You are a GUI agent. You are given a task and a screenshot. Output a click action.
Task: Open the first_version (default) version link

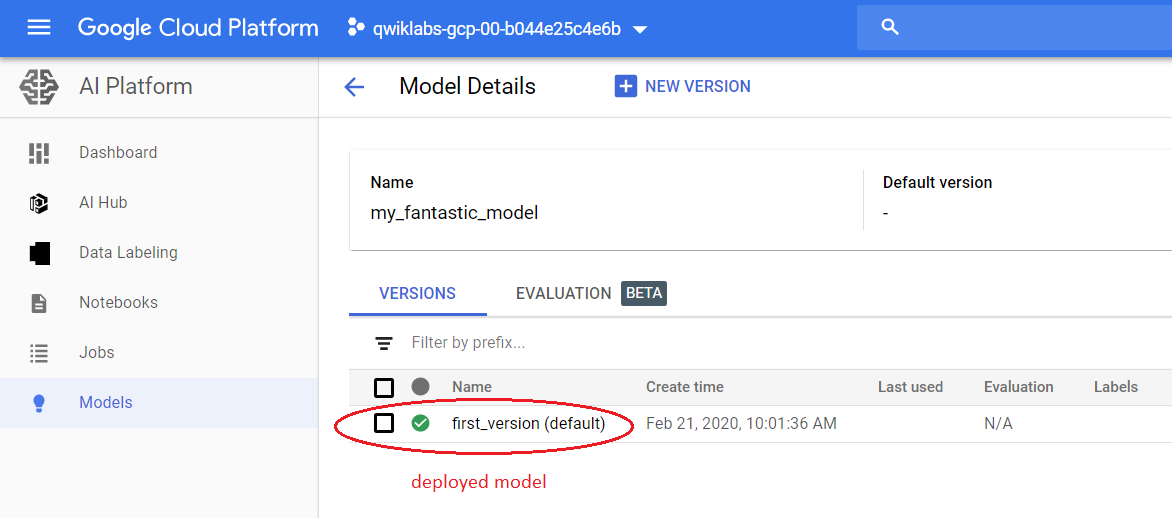[528, 424]
